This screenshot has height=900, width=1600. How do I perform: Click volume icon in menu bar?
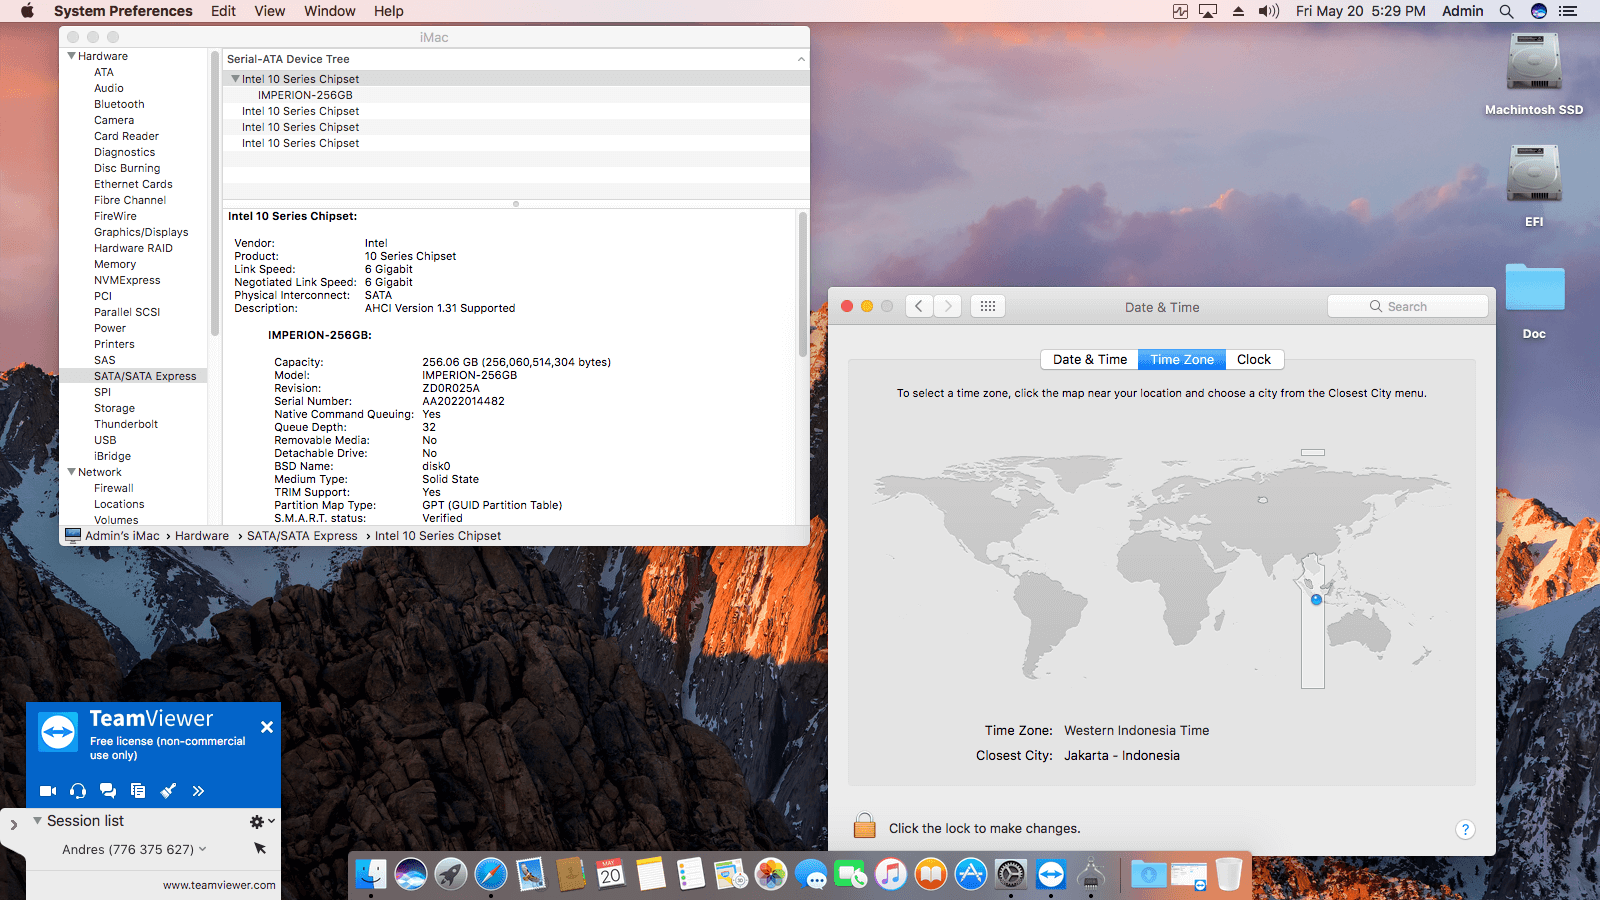click(x=1269, y=11)
